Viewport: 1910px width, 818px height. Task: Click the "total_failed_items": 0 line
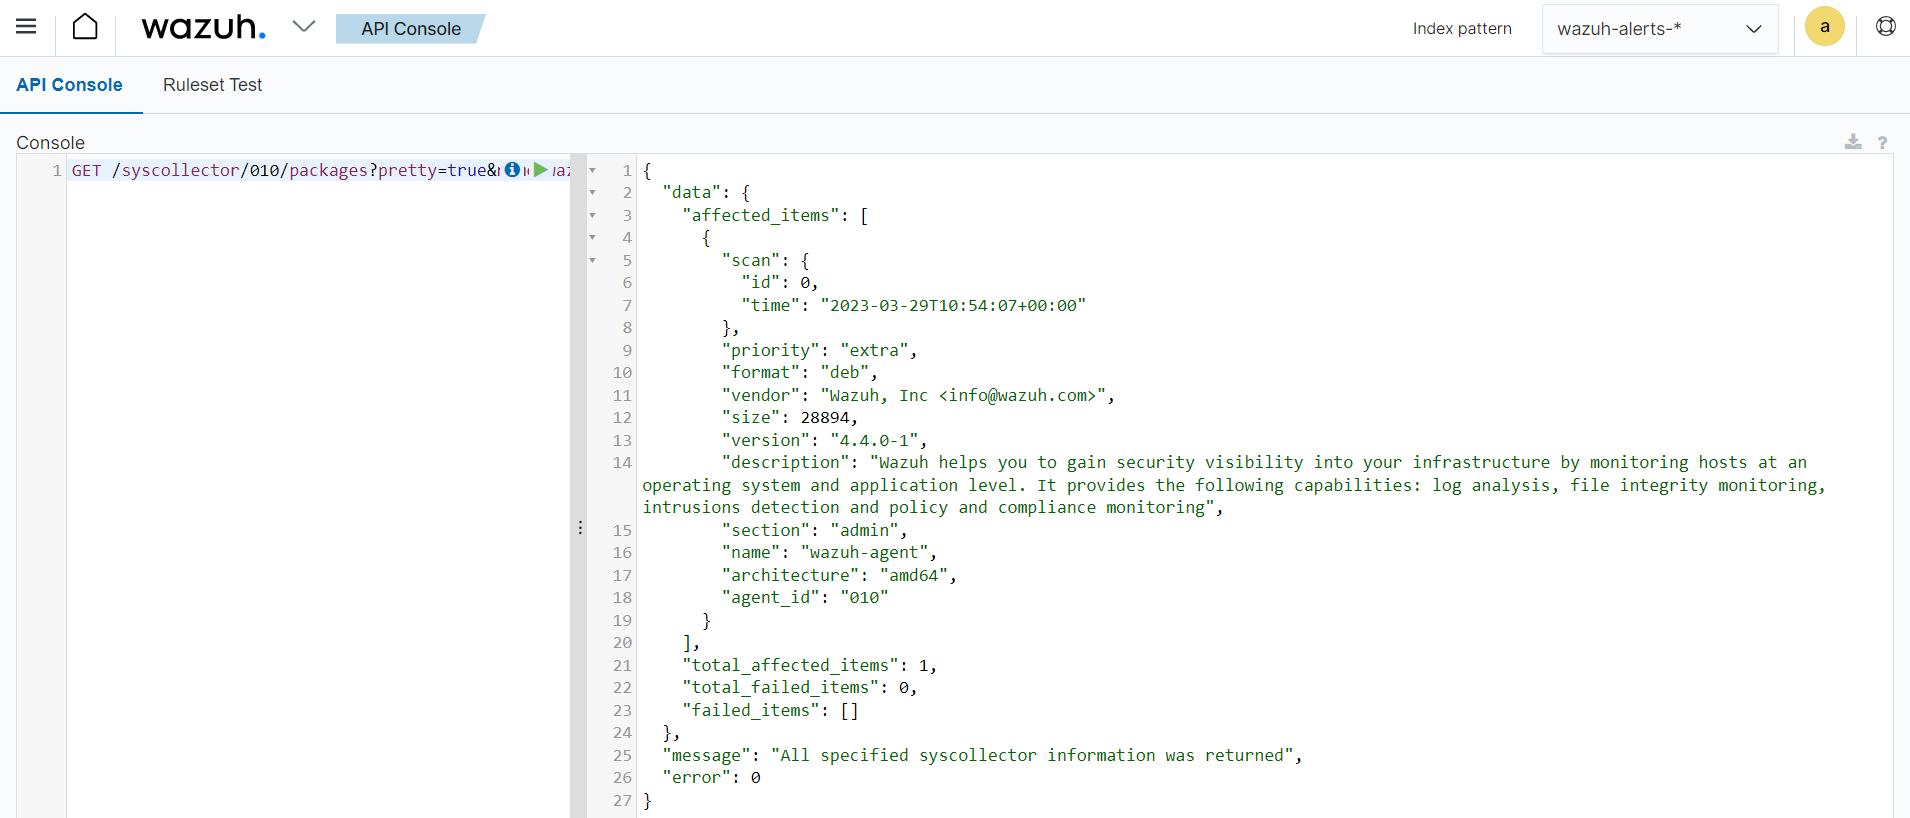coord(799,687)
